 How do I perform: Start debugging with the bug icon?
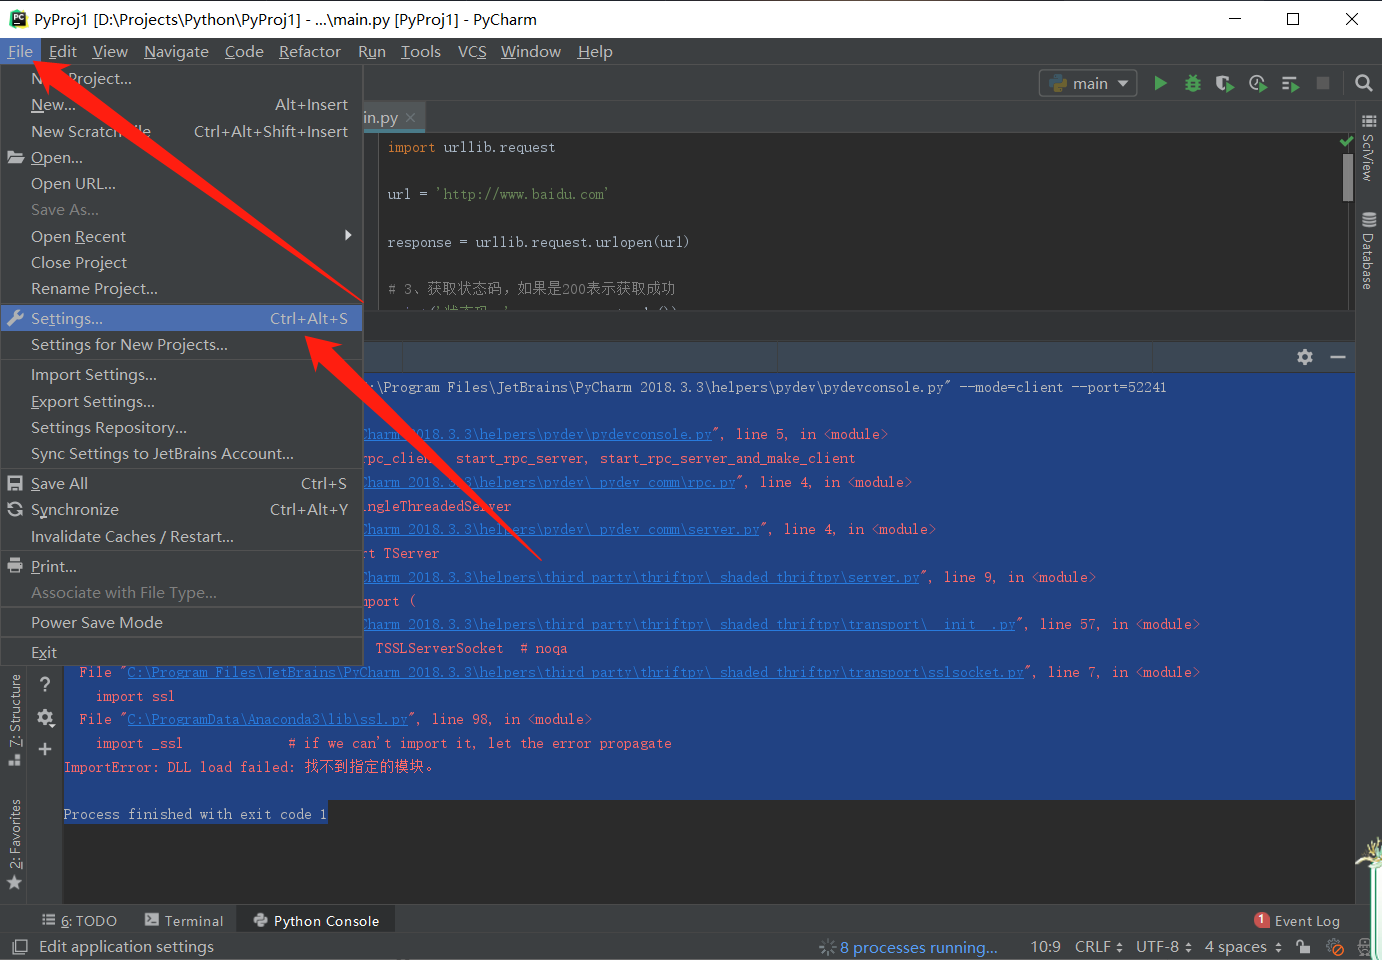click(1193, 83)
